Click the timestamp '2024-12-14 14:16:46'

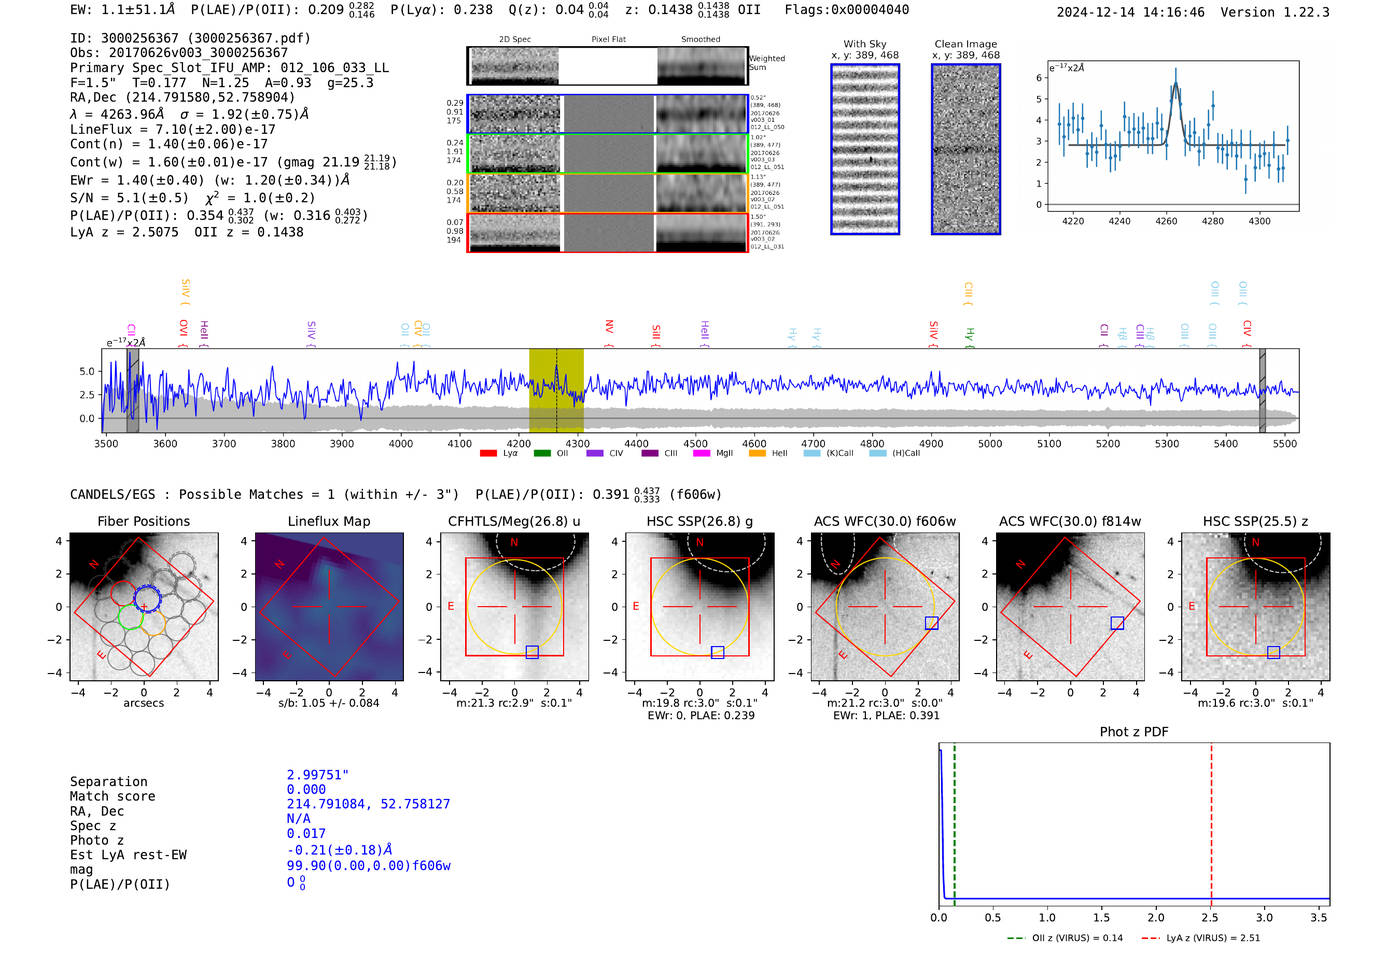pyautogui.click(x=1131, y=12)
